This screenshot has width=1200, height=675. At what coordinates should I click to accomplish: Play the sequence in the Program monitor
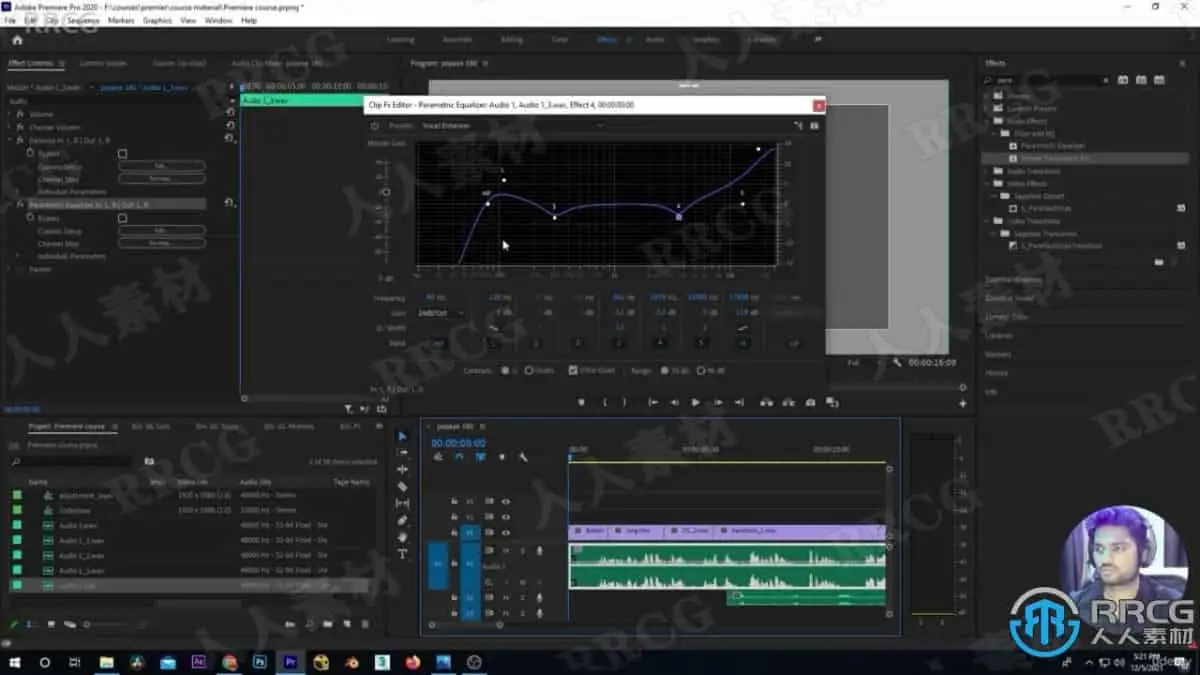pyautogui.click(x=696, y=402)
